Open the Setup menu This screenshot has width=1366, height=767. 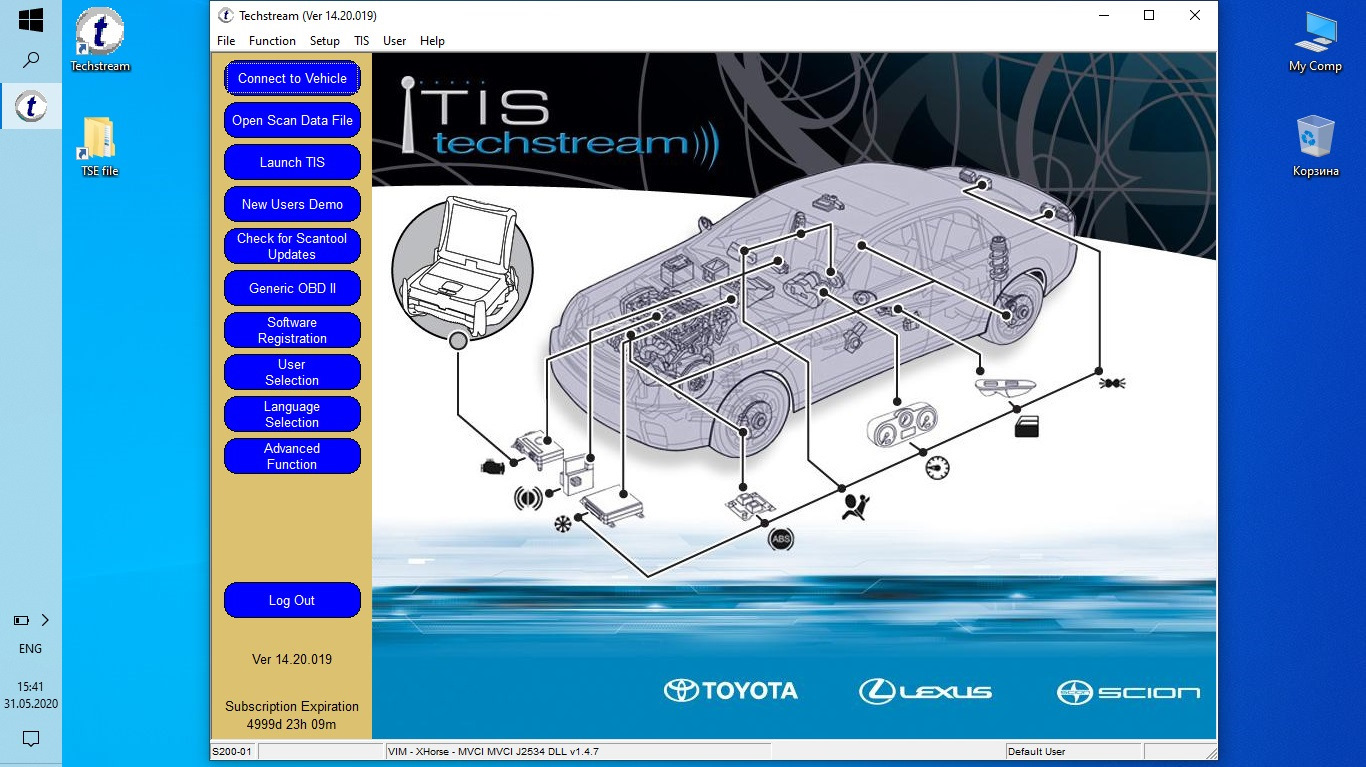pos(324,41)
